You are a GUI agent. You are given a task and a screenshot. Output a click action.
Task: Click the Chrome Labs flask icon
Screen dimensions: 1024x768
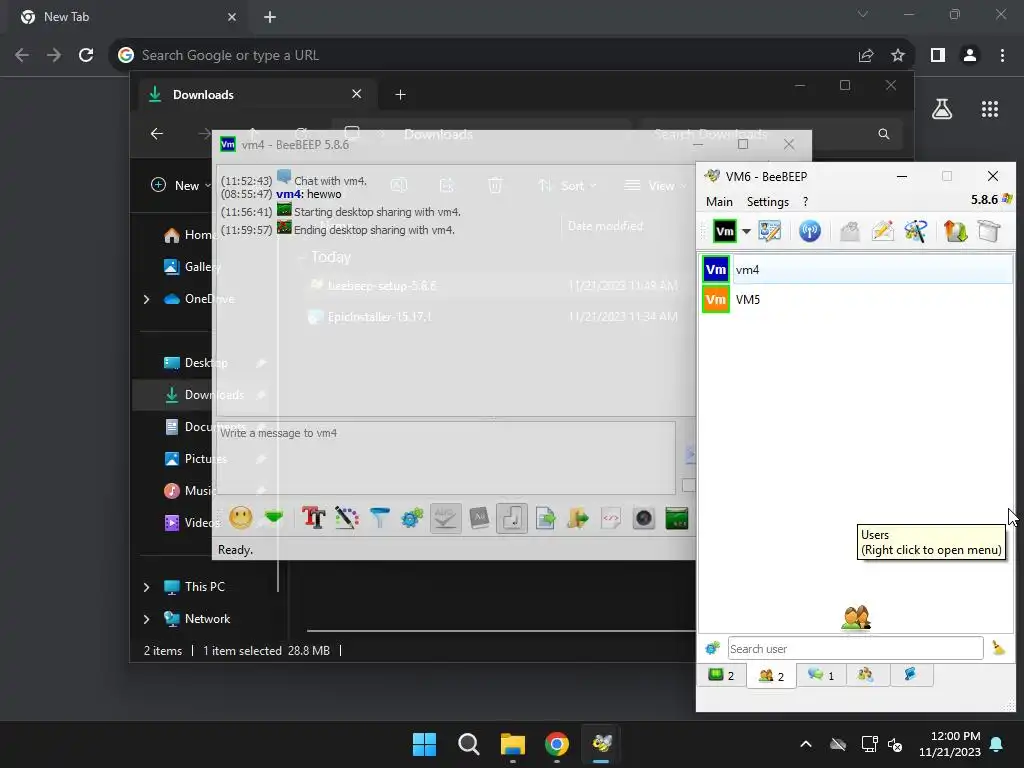(x=942, y=109)
